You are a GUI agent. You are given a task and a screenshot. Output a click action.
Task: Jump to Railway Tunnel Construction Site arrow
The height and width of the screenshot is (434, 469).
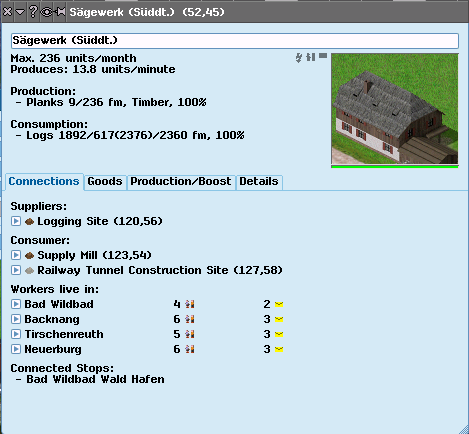[x=16, y=270]
